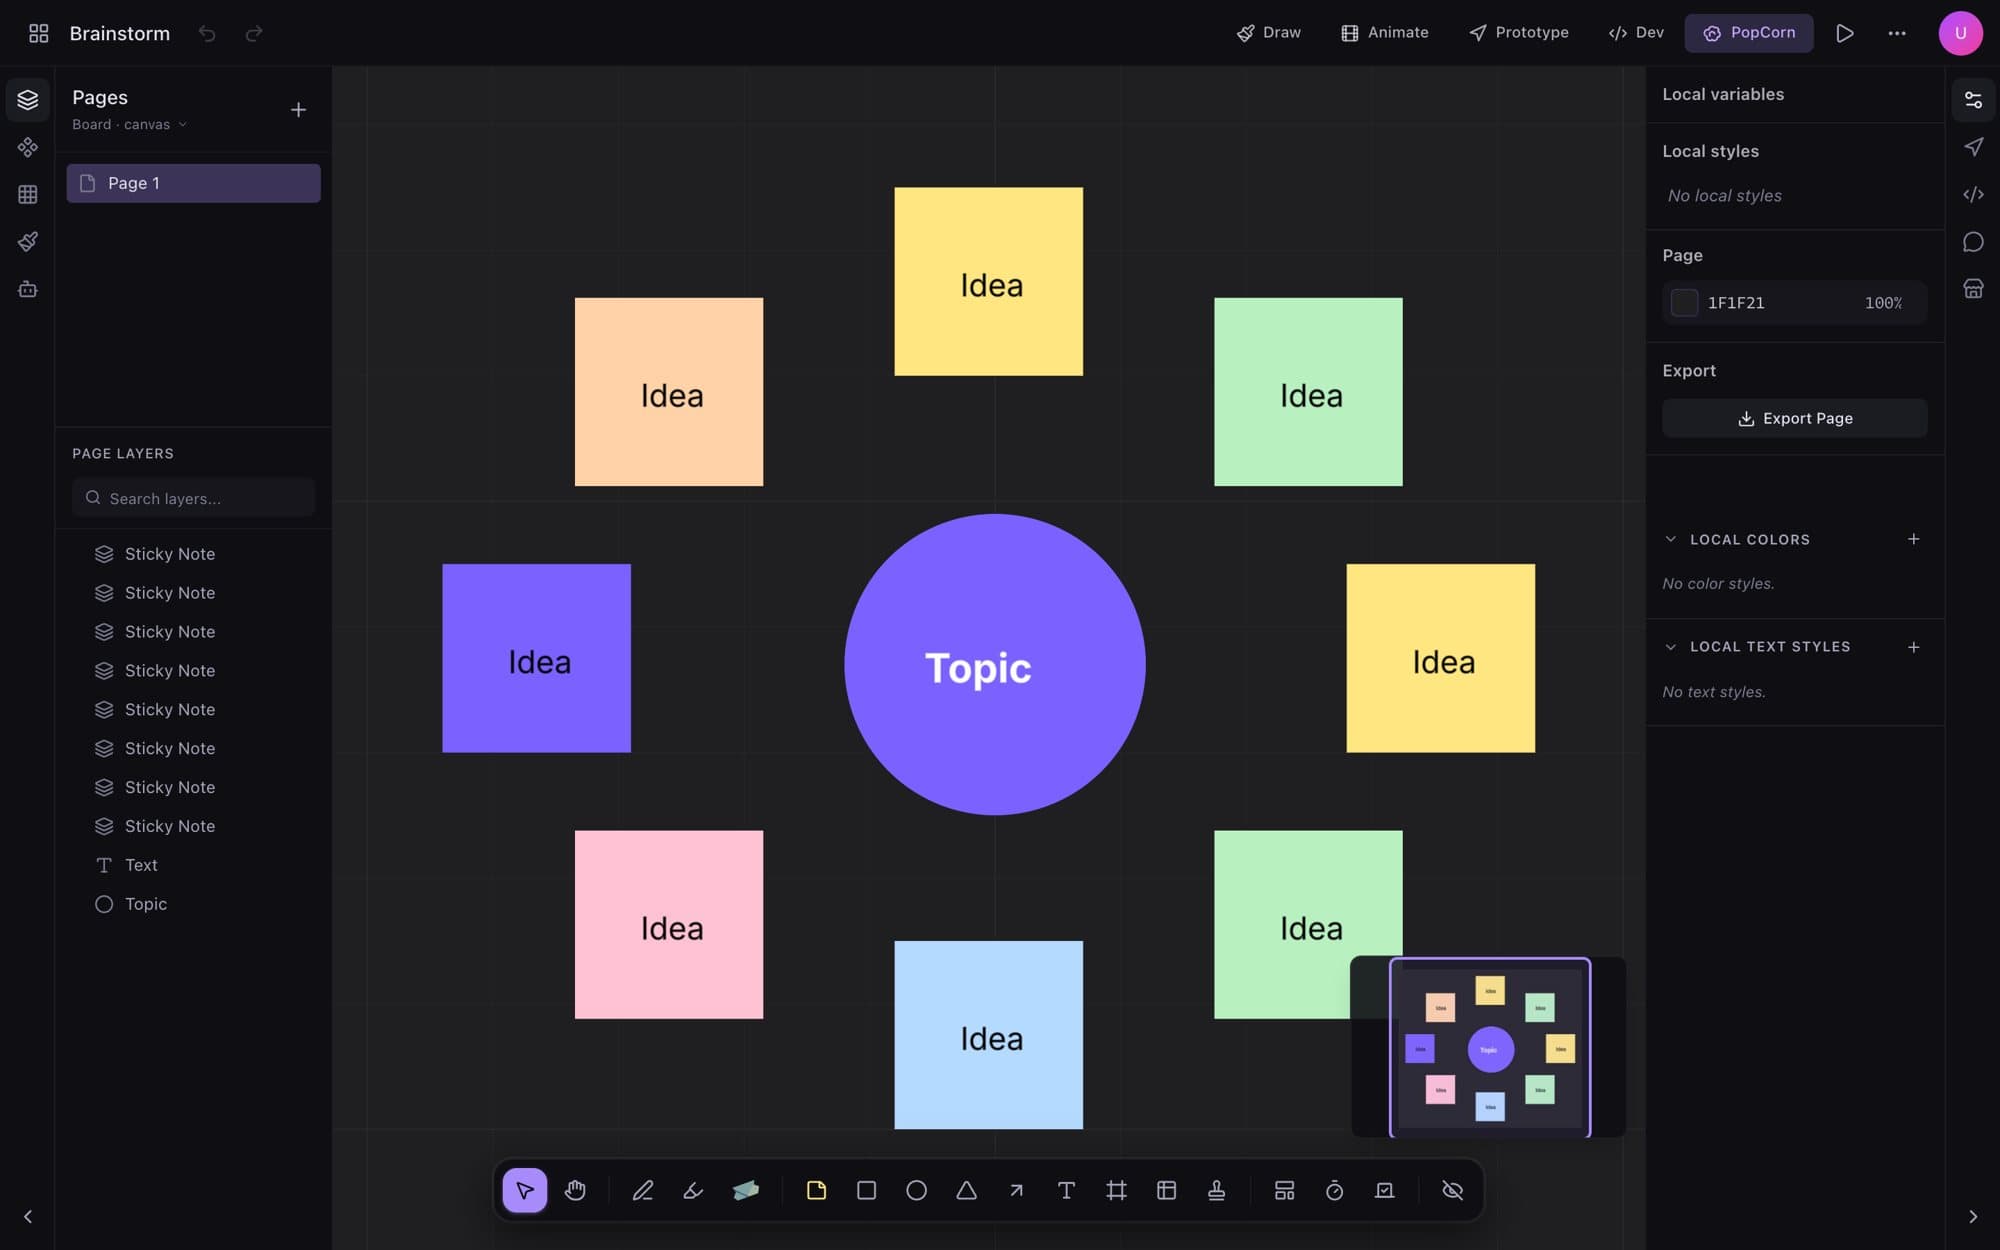Select the Hand pan tool

click(x=575, y=1190)
